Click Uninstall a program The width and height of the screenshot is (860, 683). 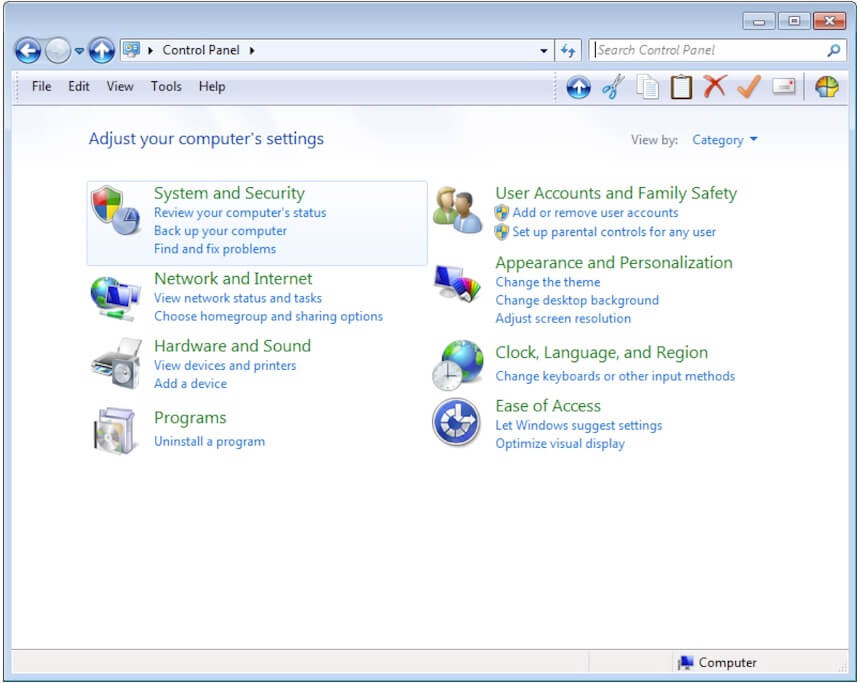point(210,442)
